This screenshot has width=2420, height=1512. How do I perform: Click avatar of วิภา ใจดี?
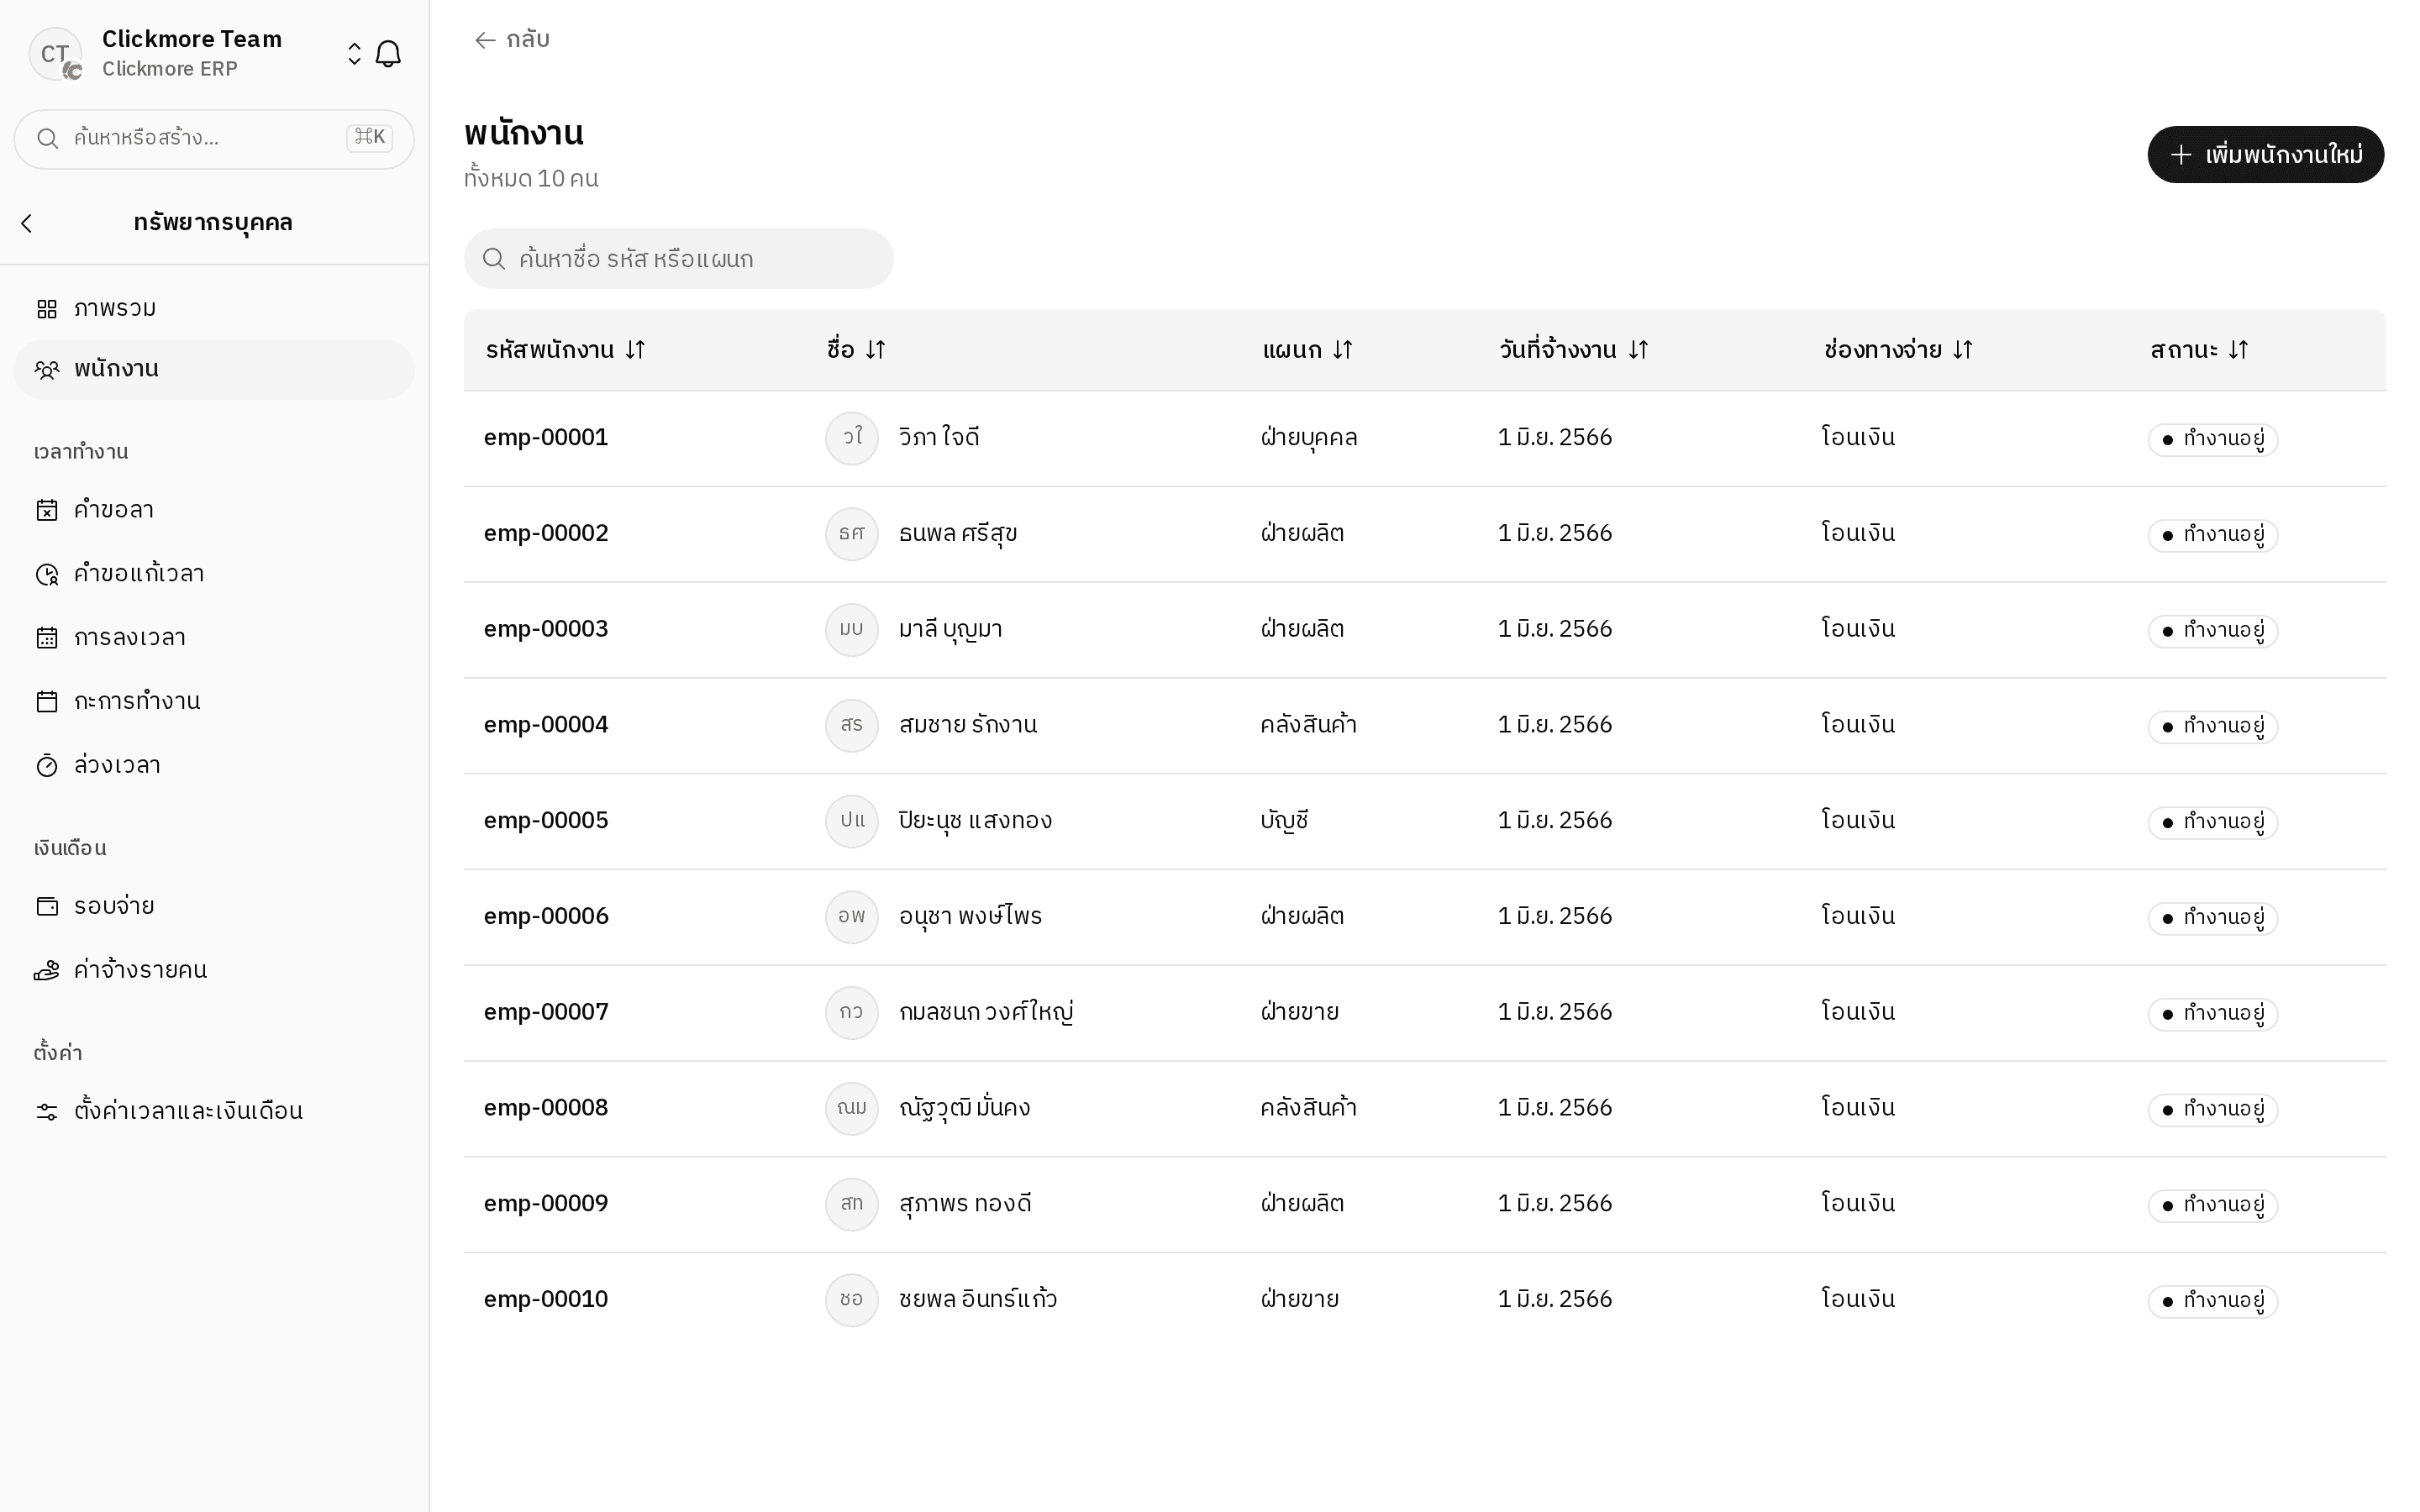click(852, 438)
